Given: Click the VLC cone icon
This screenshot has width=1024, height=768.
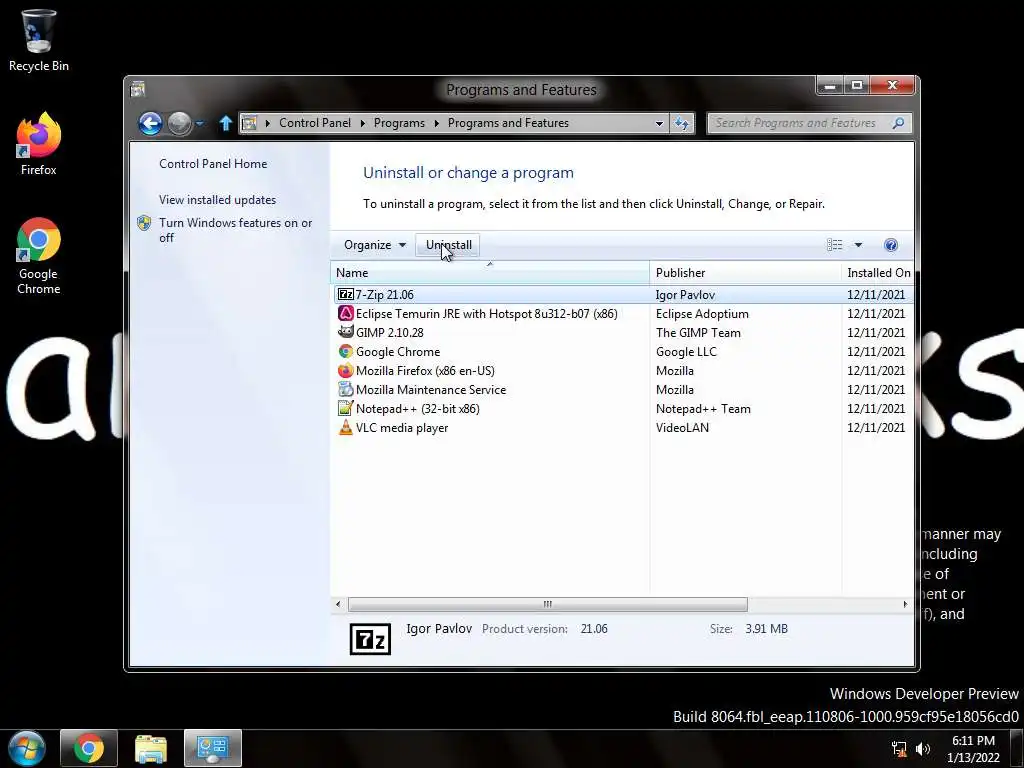Looking at the screenshot, I should (345, 427).
